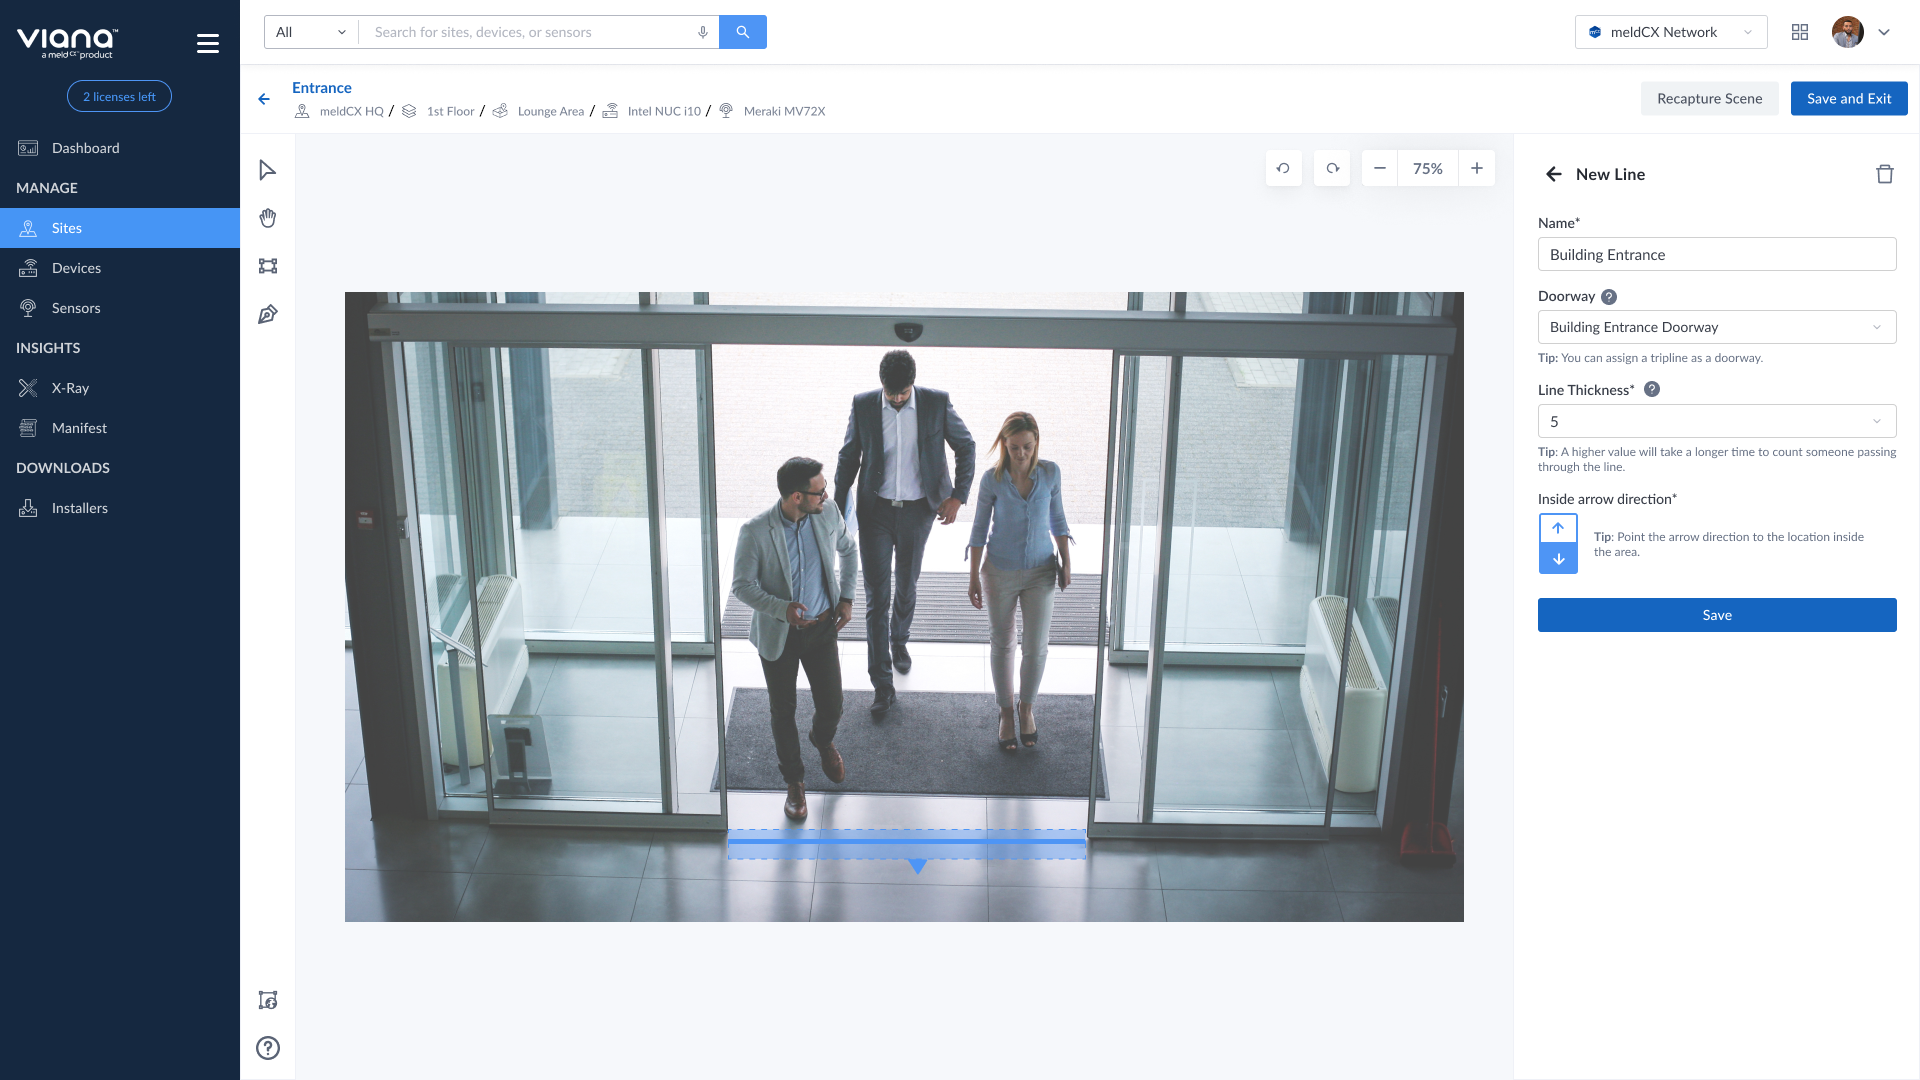Open the Doorway dropdown

pyautogui.click(x=1716, y=327)
